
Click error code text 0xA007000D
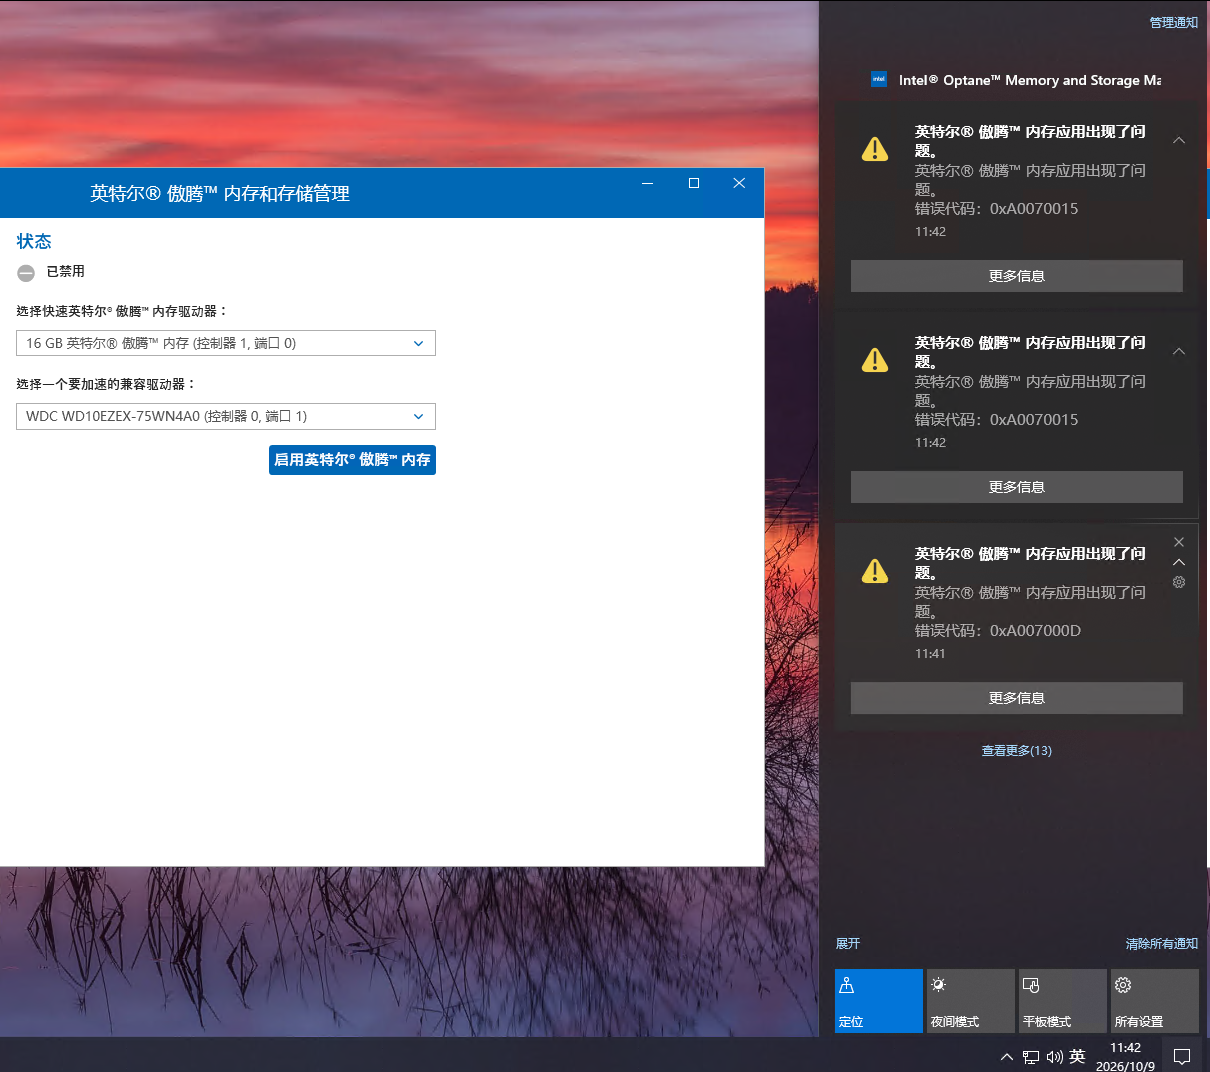click(x=1035, y=630)
